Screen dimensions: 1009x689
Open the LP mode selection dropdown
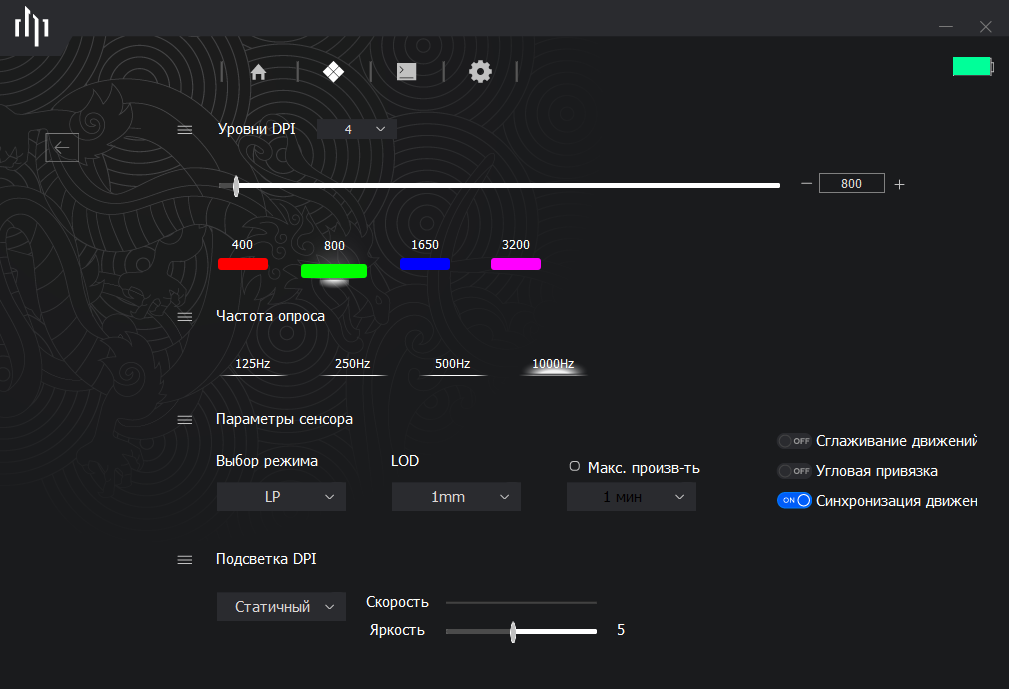click(x=281, y=497)
